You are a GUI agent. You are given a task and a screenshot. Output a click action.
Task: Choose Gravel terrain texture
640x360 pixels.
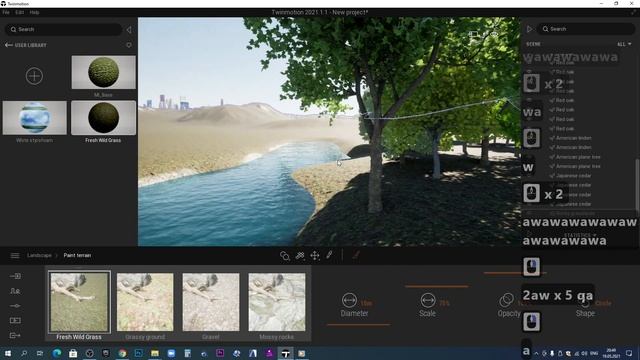(x=211, y=302)
